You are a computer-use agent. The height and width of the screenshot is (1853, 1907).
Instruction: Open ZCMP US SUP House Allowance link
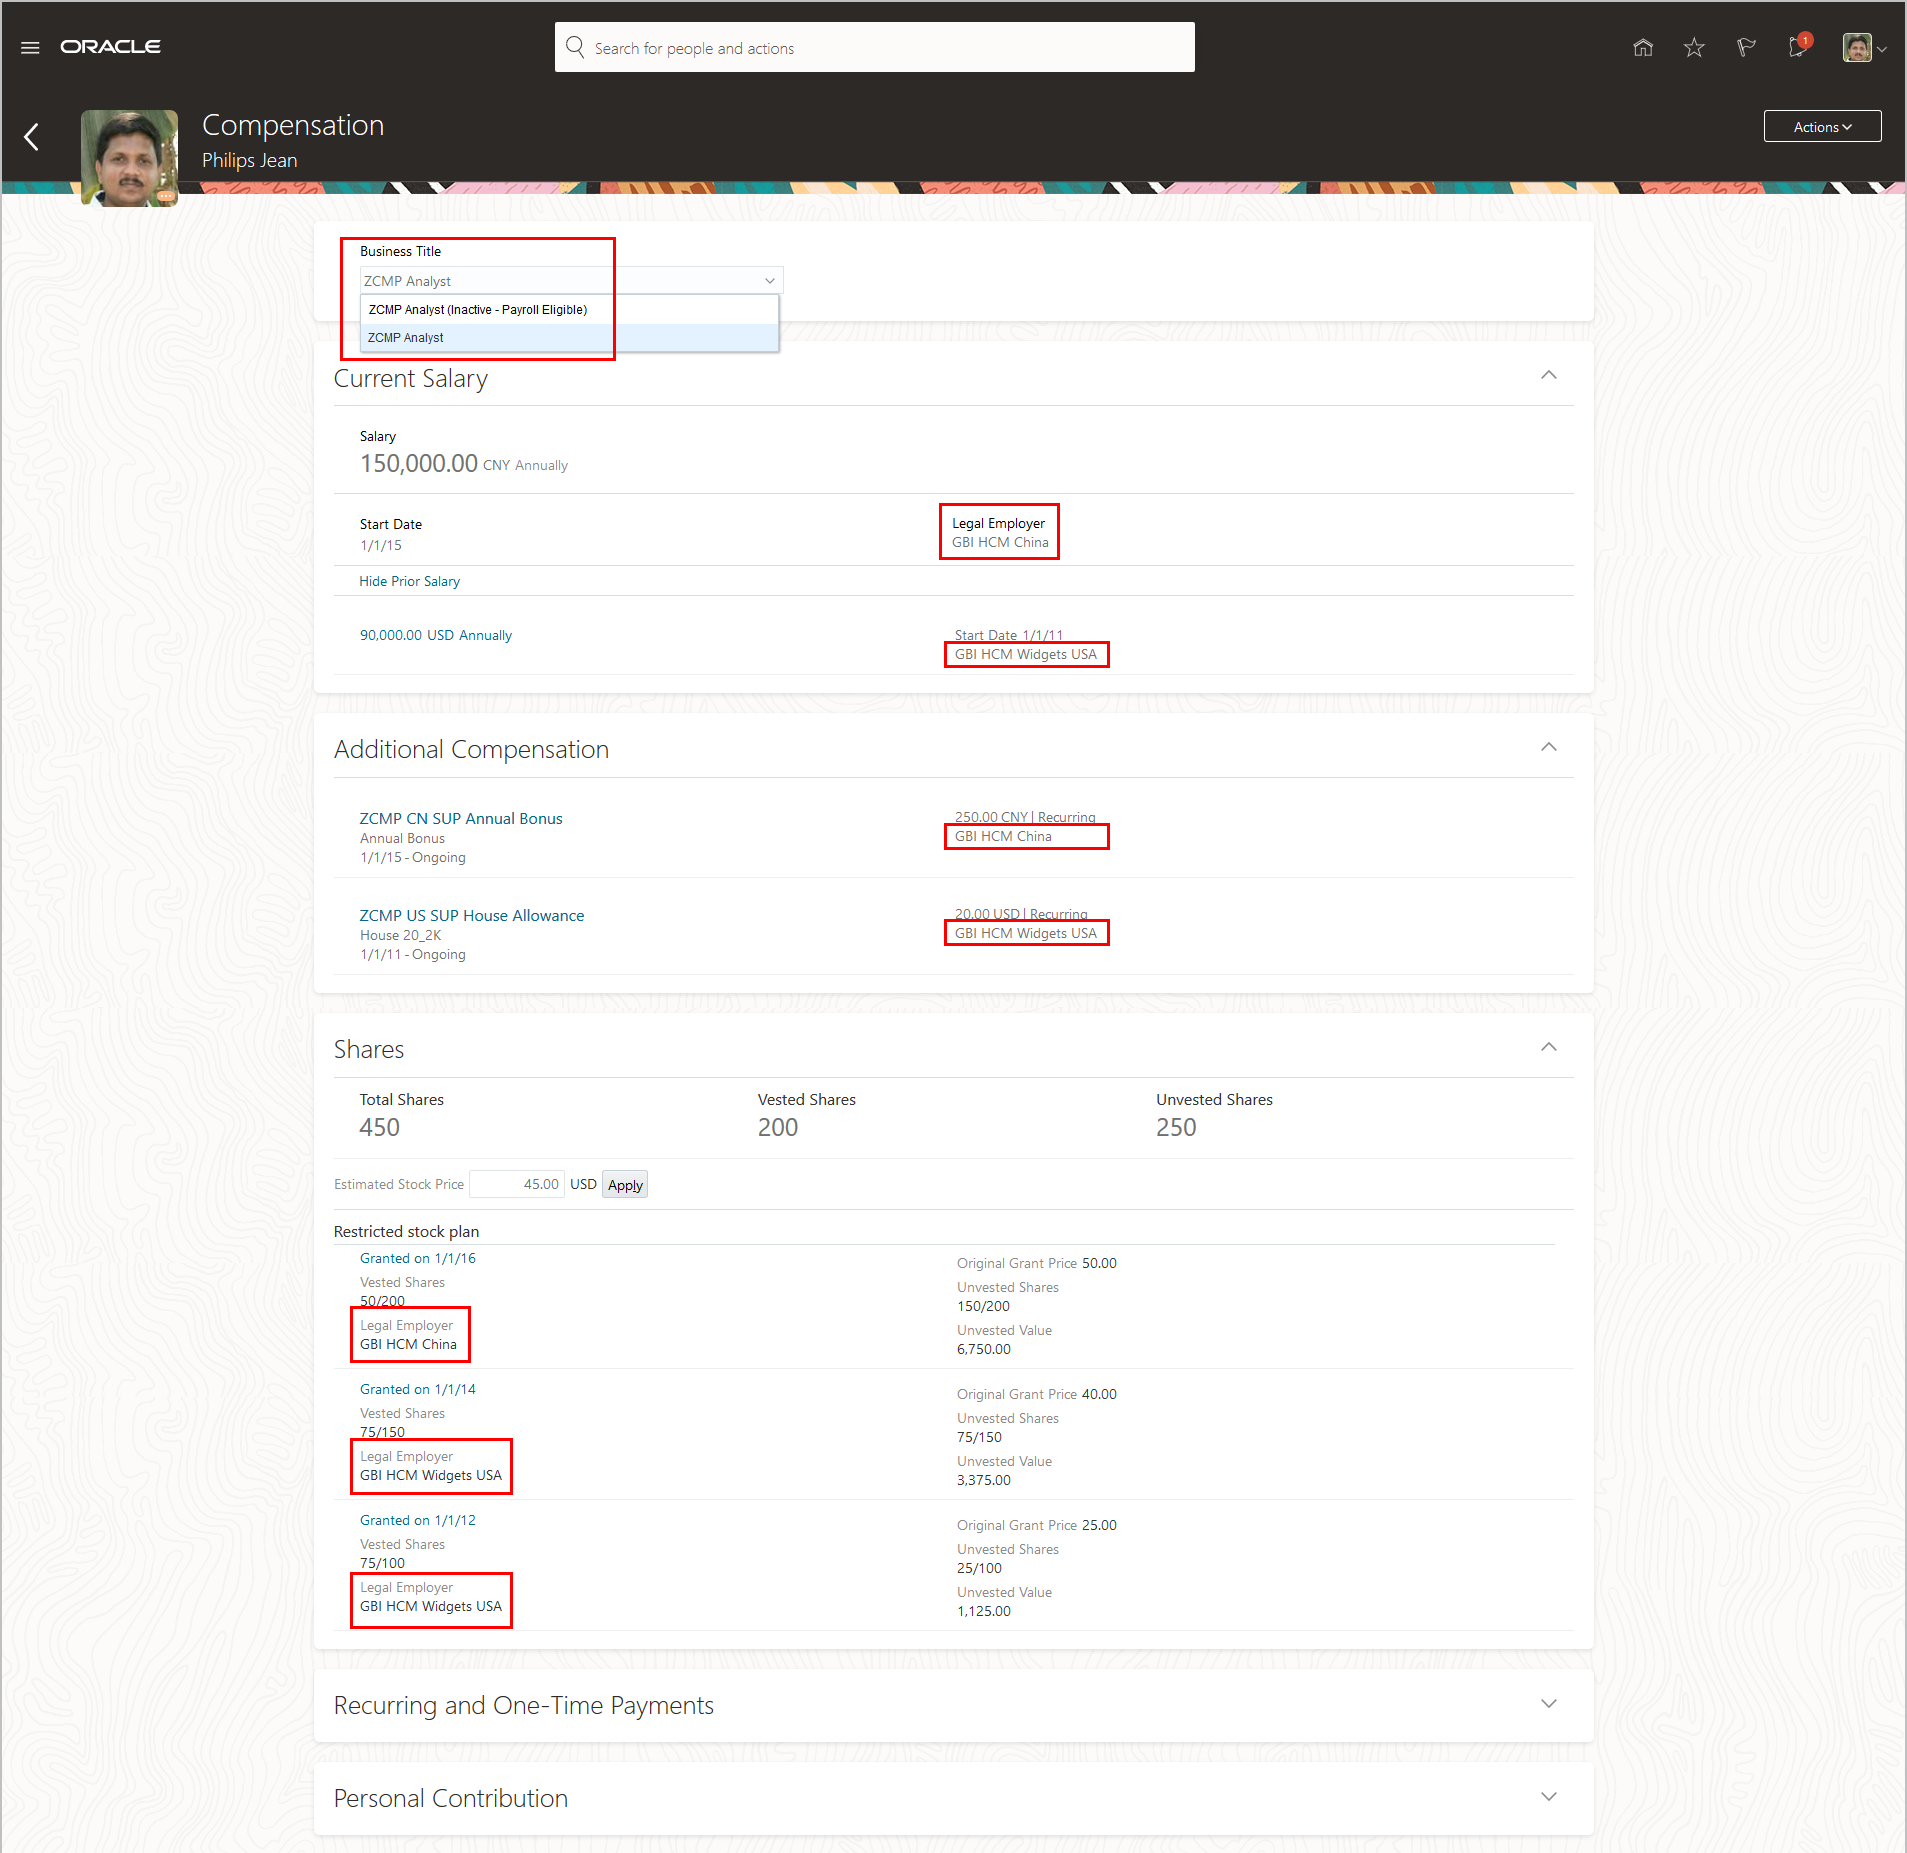[472, 915]
